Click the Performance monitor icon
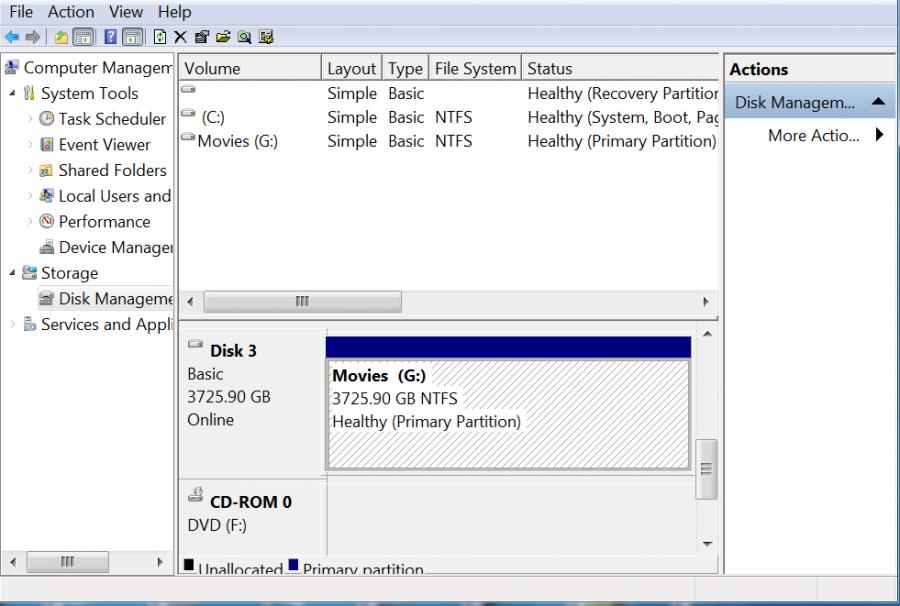This screenshot has height=606, width=900. [x=46, y=222]
